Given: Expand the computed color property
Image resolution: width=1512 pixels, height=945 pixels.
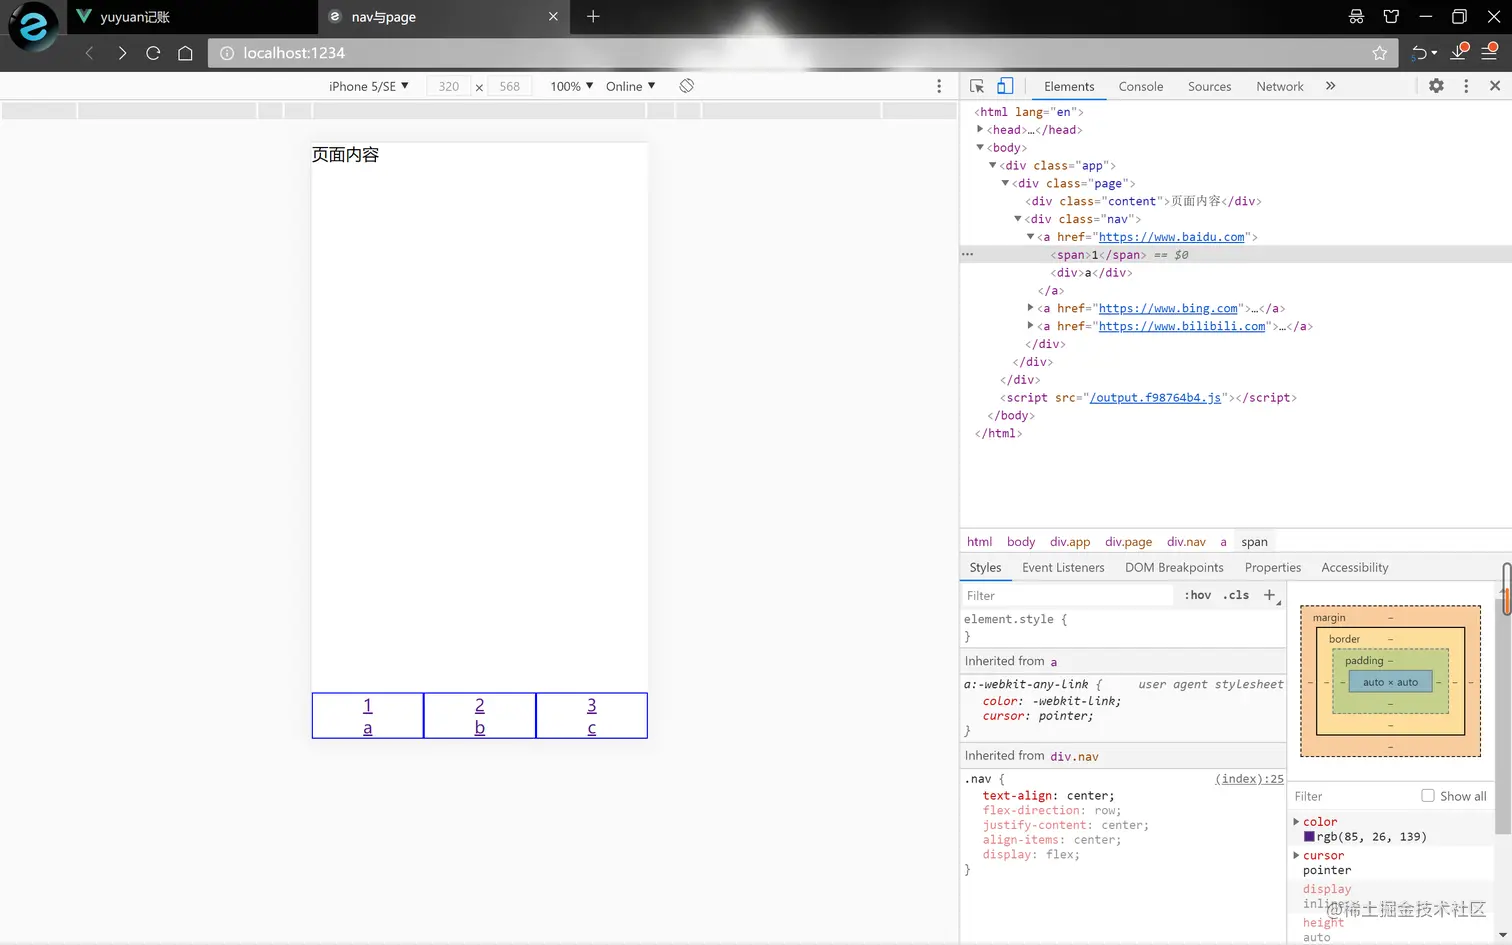Looking at the screenshot, I should tap(1296, 821).
